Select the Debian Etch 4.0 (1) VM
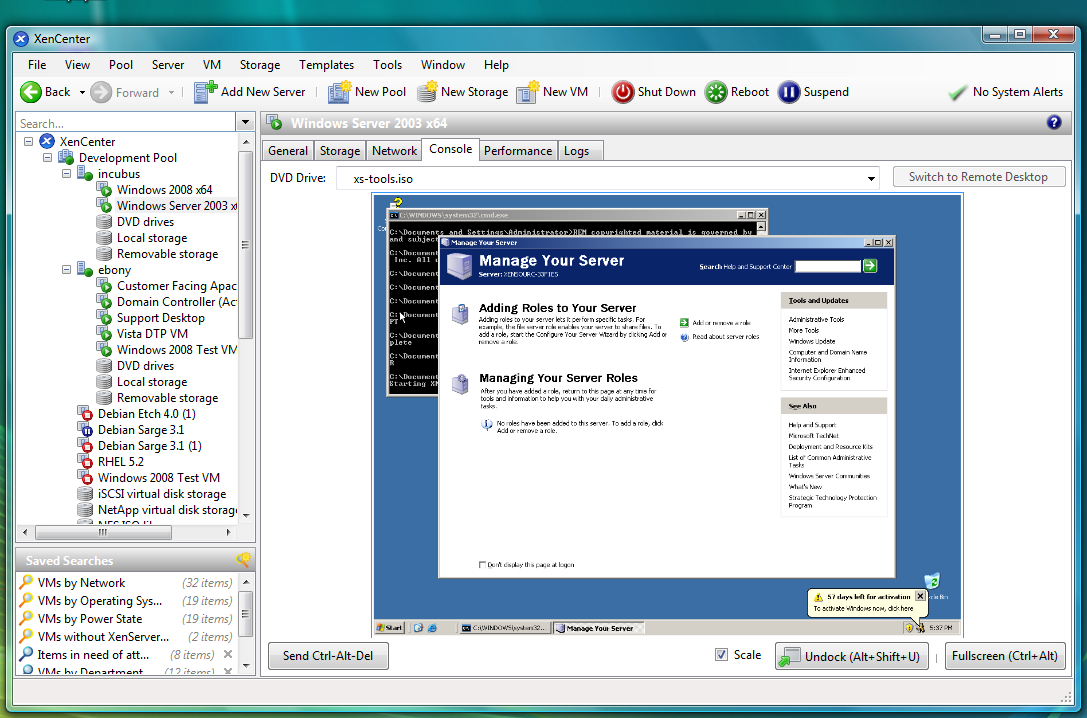Image resolution: width=1087 pixels, height=718 pixels. [x=146, y=414]
